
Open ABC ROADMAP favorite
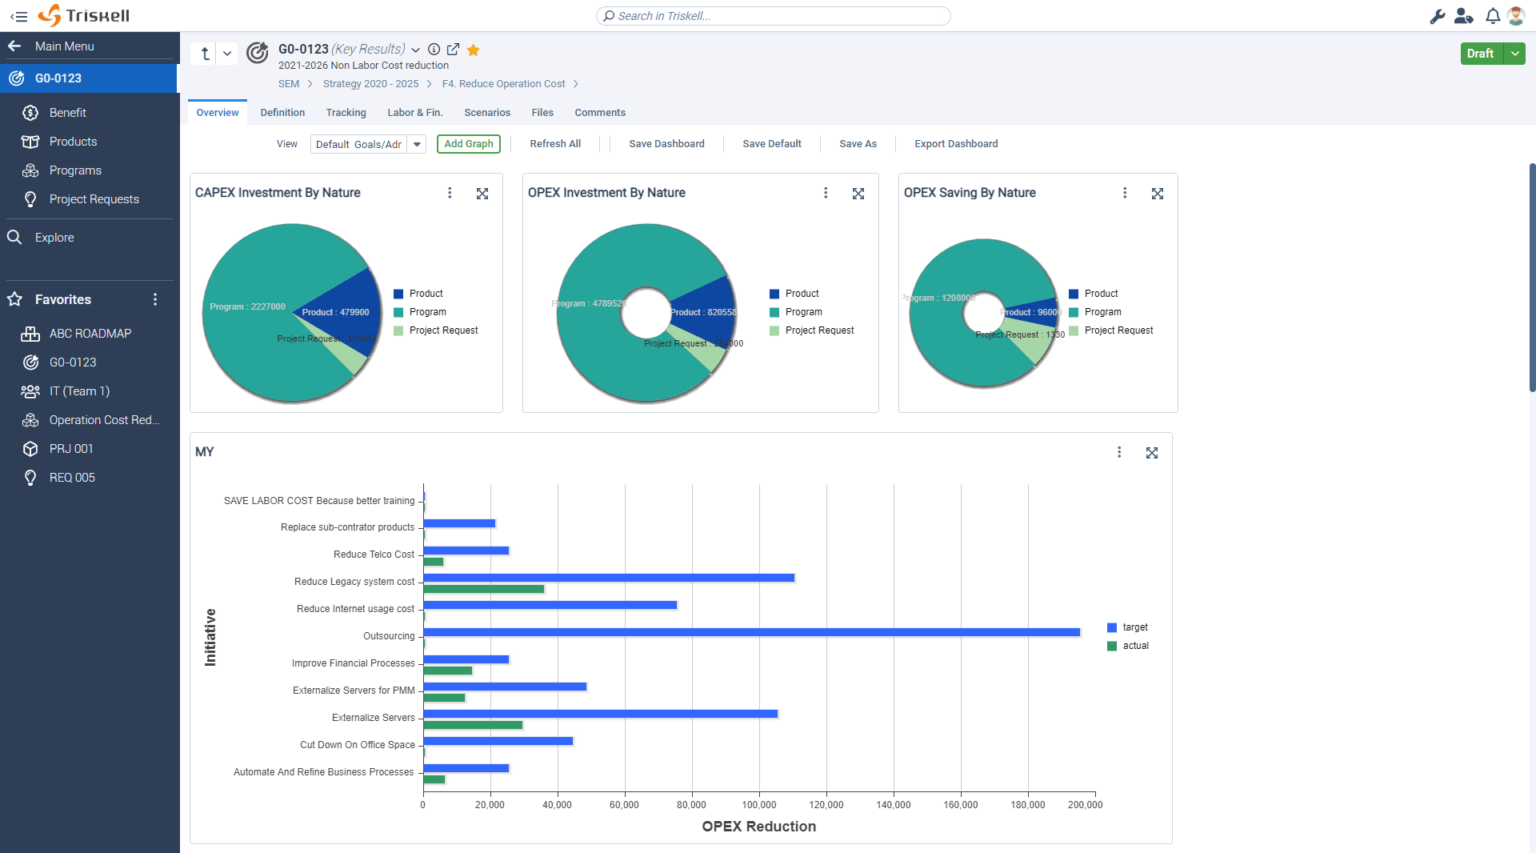click(90, 333)
